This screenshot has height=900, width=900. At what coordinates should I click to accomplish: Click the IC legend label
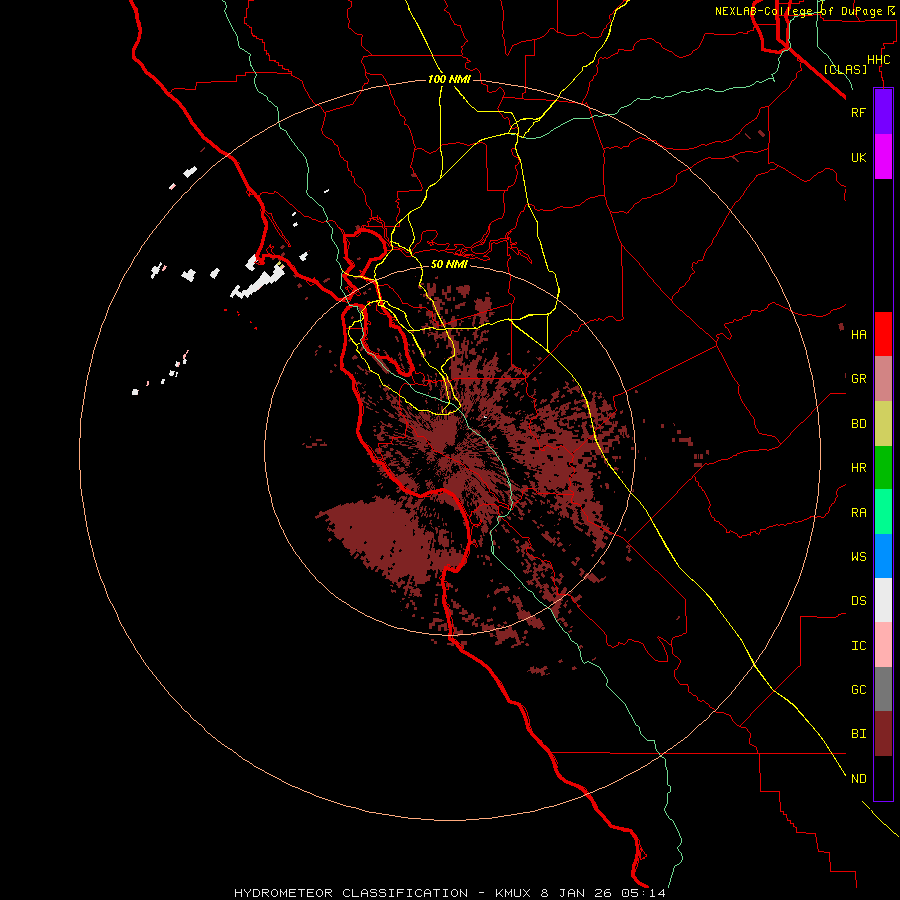[858, 645]
